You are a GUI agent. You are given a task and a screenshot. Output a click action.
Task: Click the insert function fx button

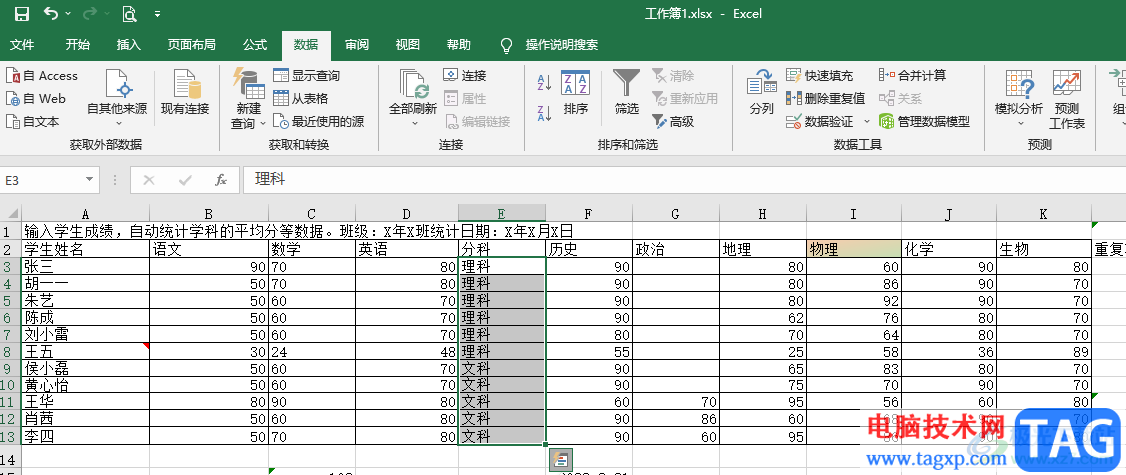tap(221, 180)
